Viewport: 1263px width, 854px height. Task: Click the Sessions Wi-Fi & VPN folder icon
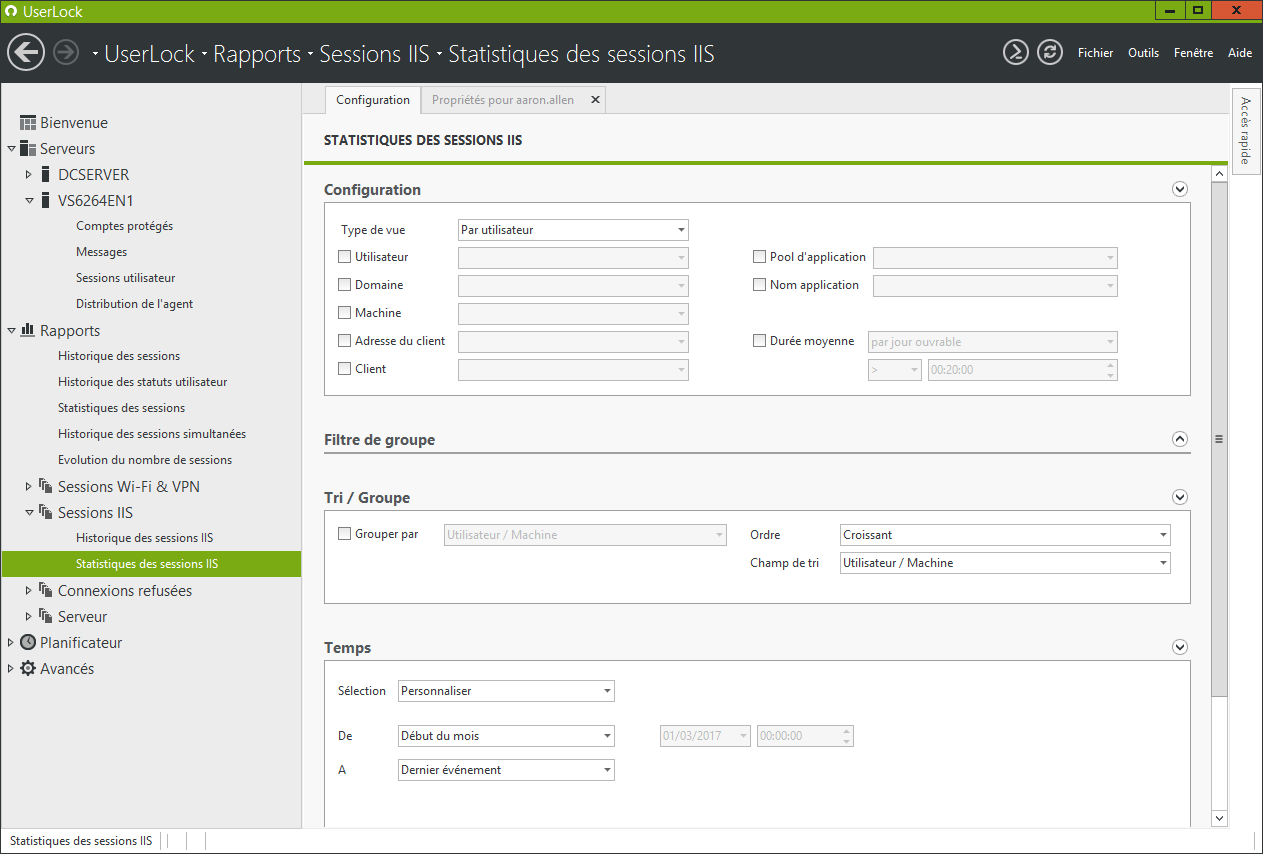46,487
